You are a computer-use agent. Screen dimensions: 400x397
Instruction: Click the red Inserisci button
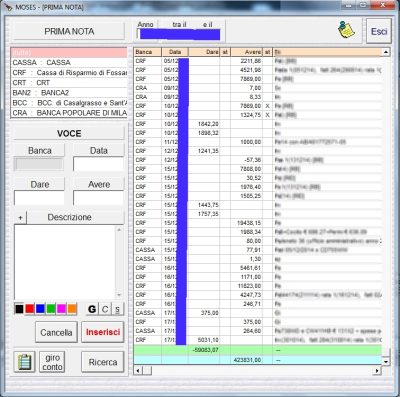103,332
